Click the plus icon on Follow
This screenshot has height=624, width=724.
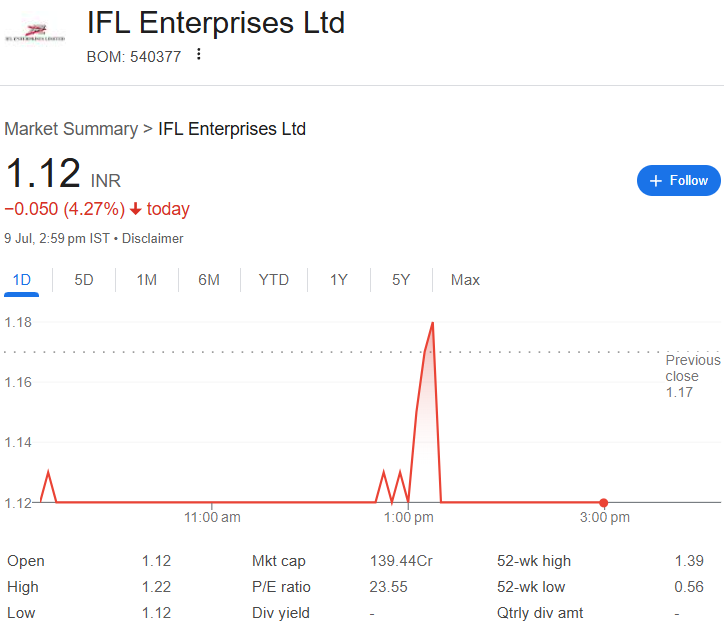click(656, 180)
